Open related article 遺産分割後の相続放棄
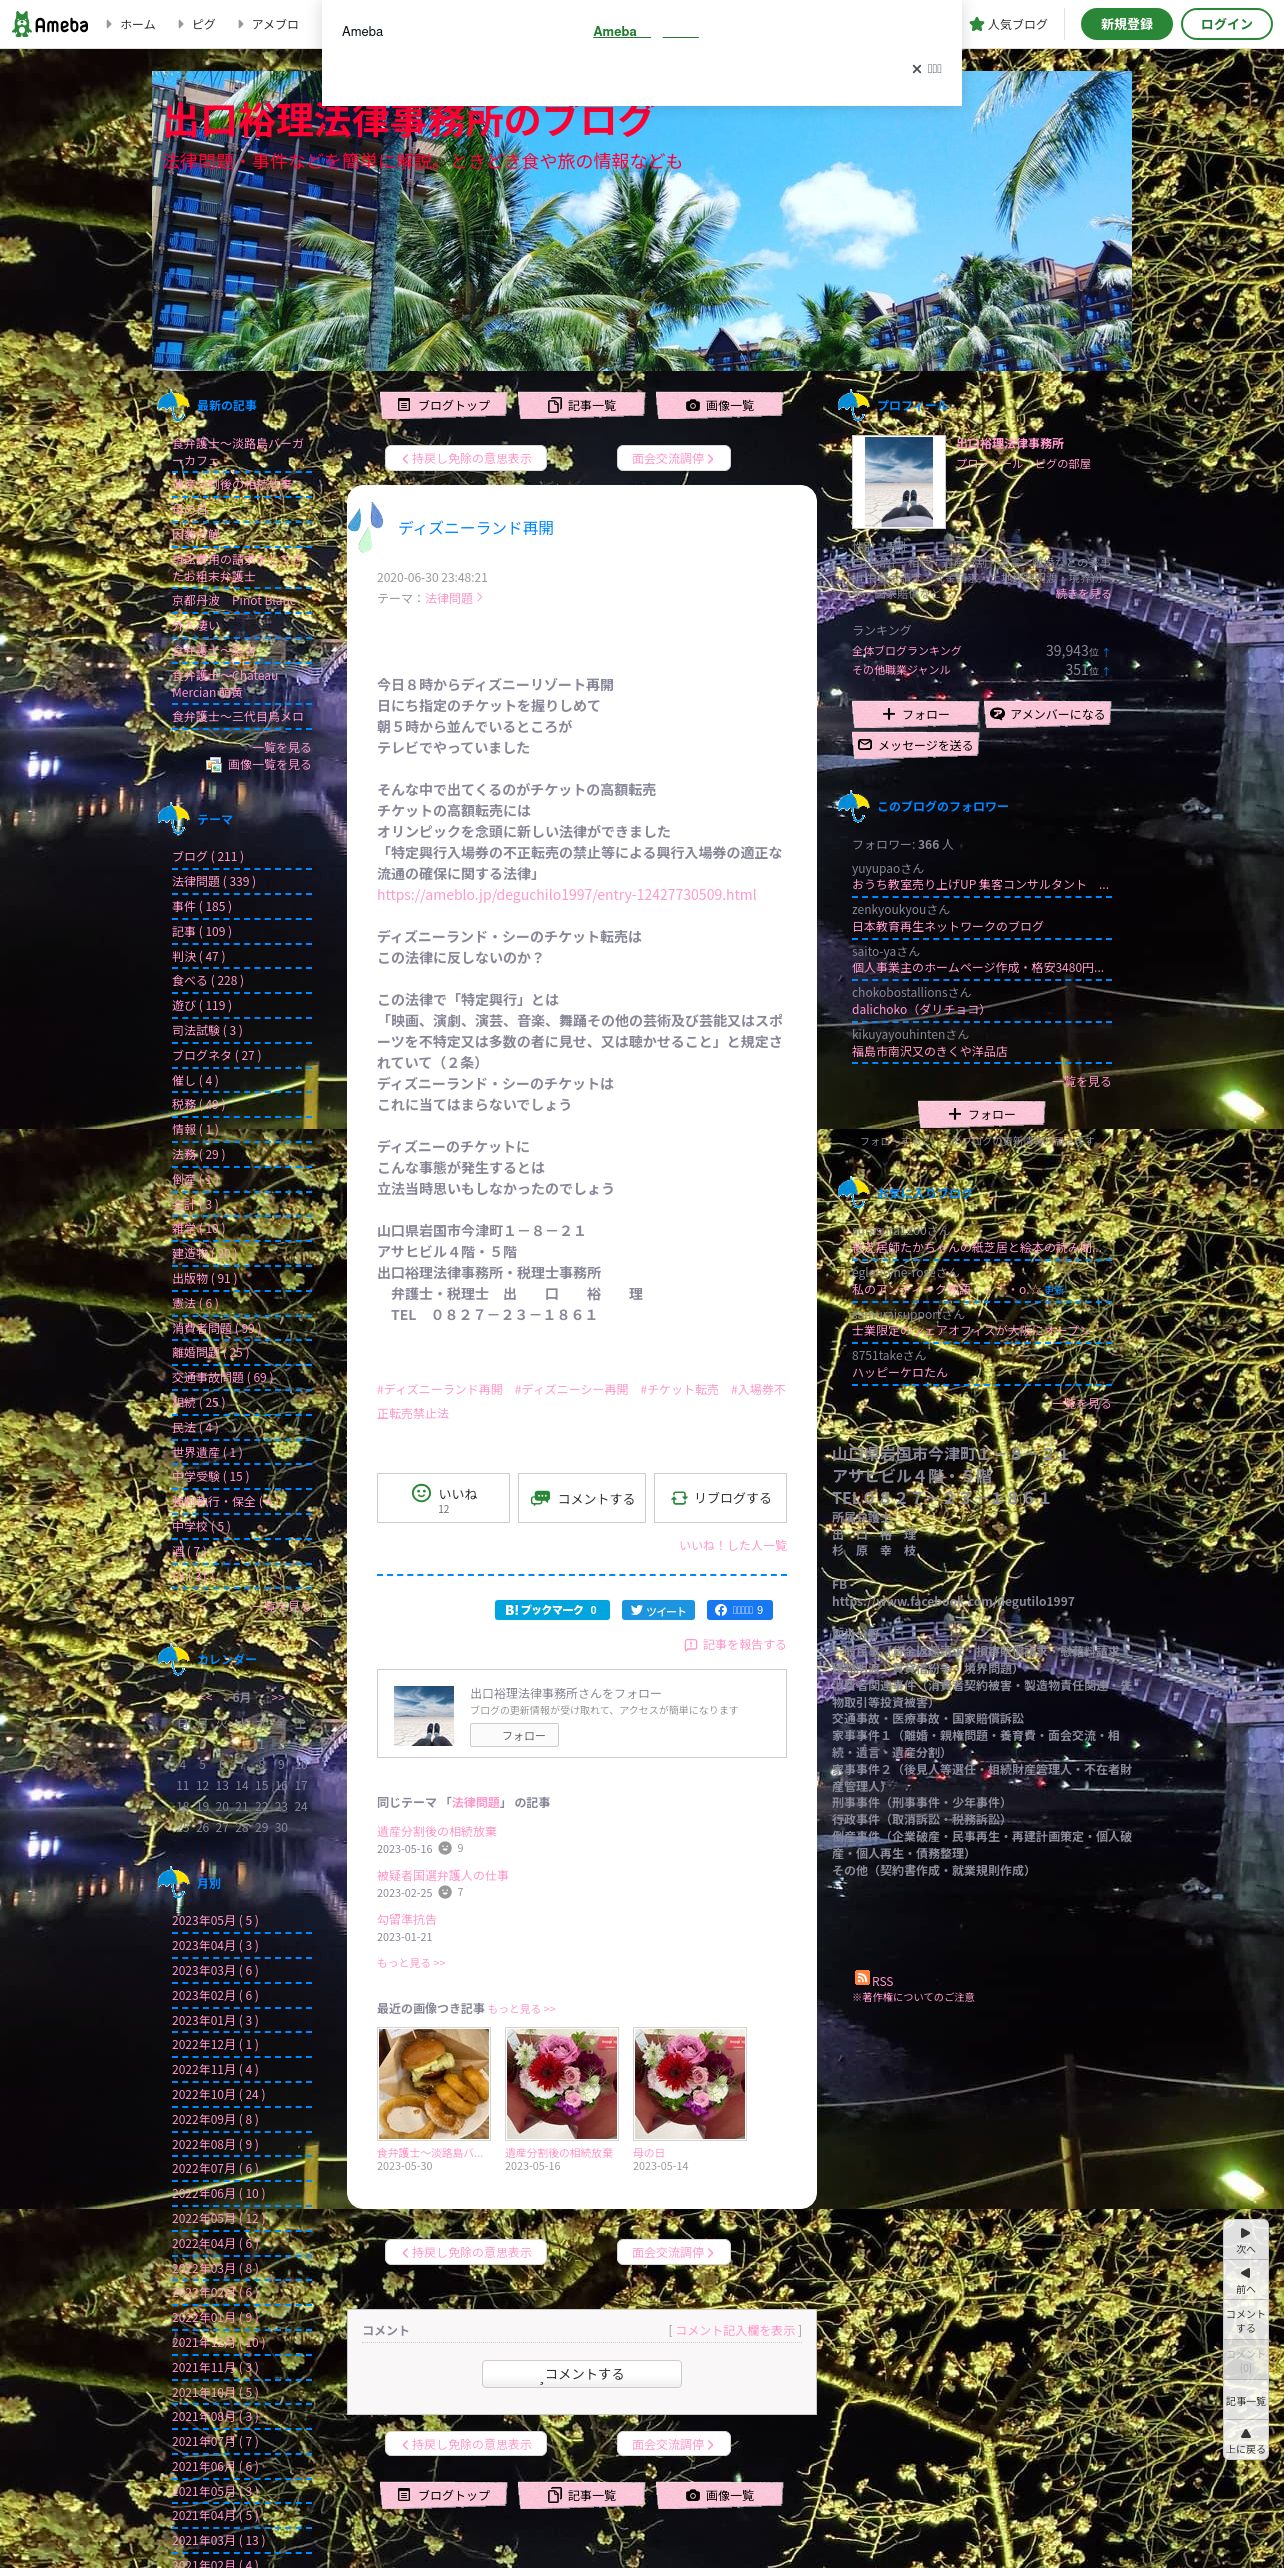Viewport: 1284px width, 2568px height. coord(436,1831)
